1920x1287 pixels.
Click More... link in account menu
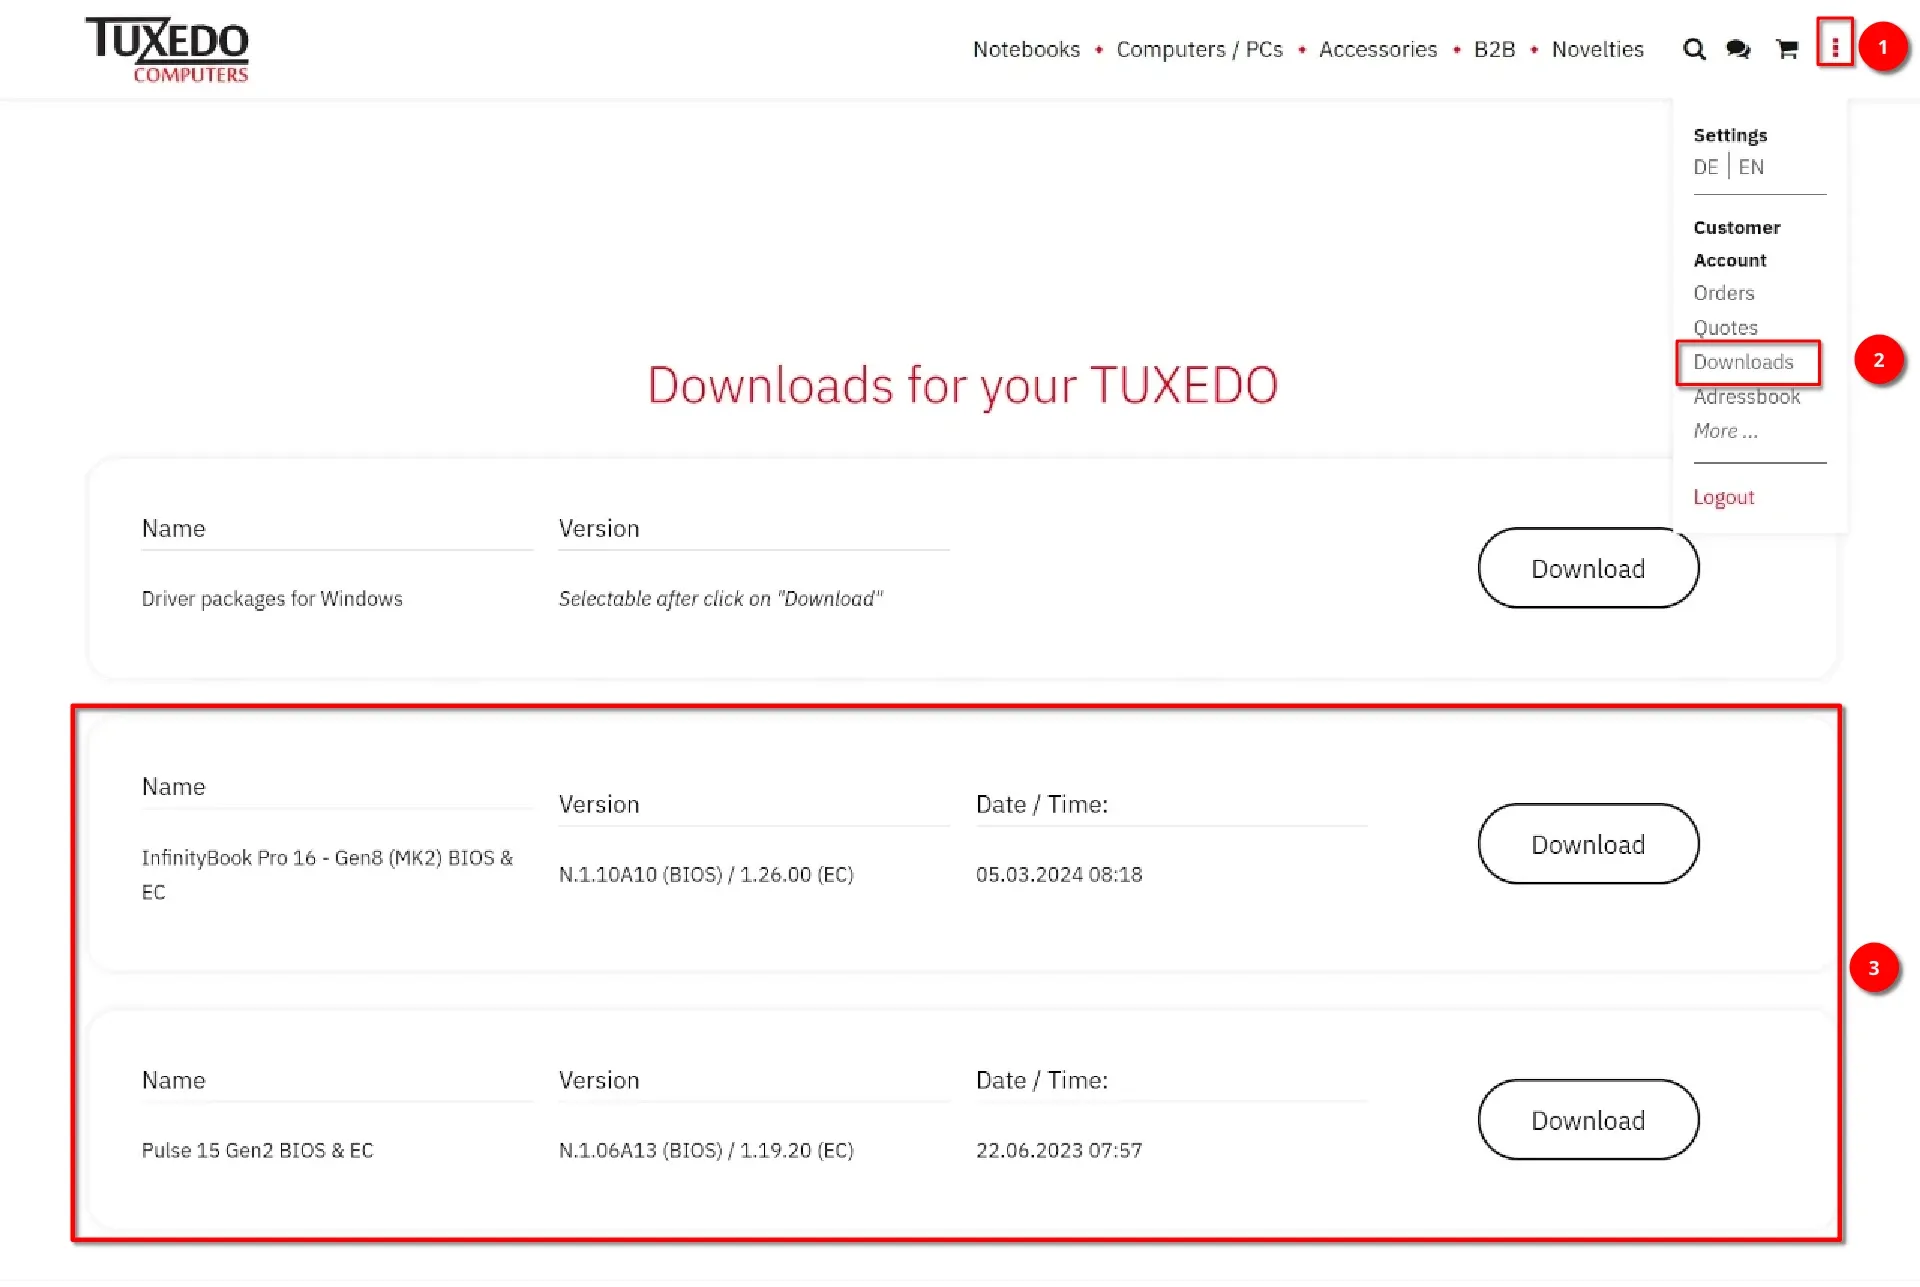1723,429
